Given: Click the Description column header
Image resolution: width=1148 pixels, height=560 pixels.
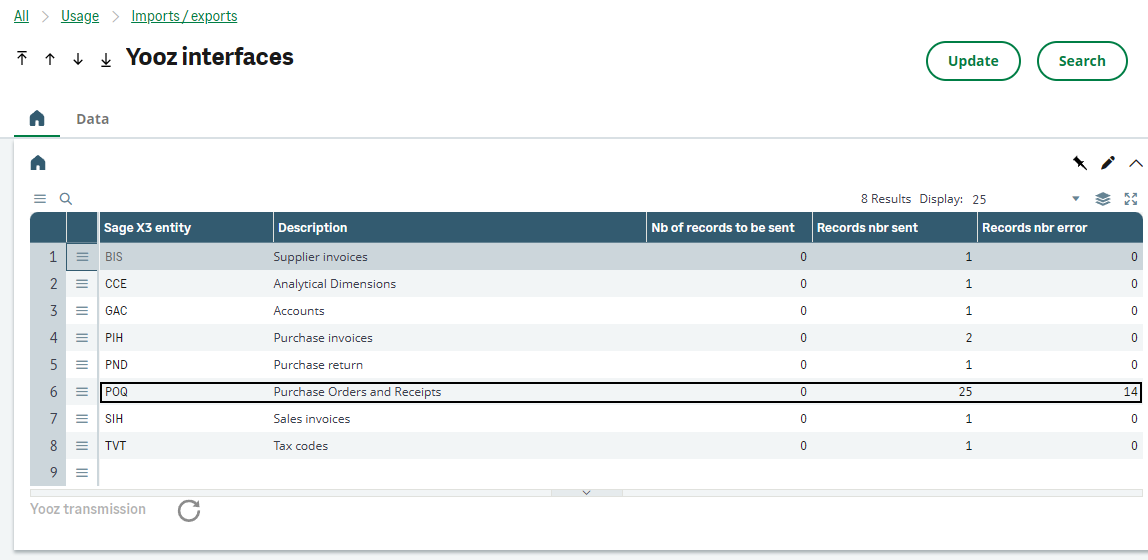Looking at the screenshot, I should 459,228.
